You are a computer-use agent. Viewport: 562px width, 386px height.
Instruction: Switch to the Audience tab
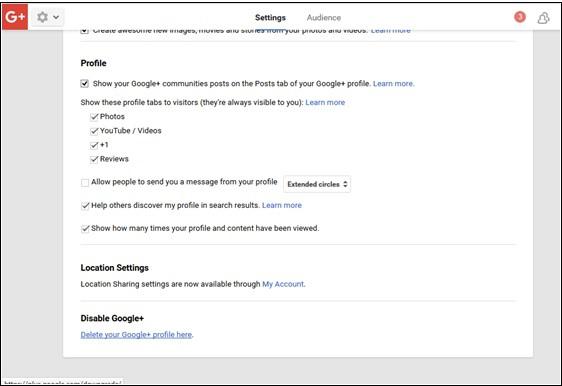324,18
